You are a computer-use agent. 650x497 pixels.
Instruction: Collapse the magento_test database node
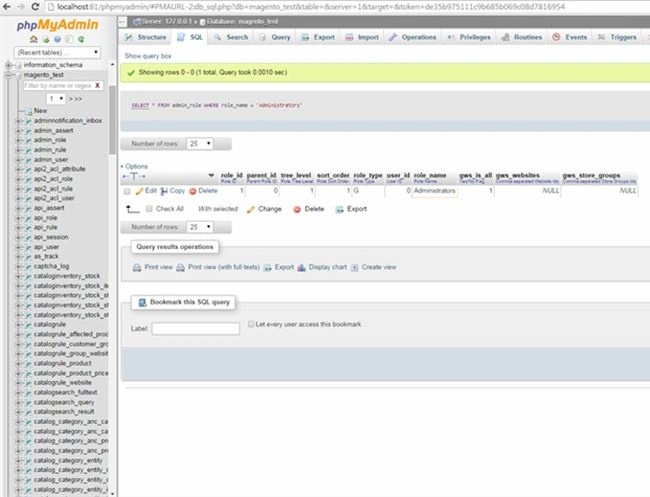pyautogui.click(x=8, y=75)
